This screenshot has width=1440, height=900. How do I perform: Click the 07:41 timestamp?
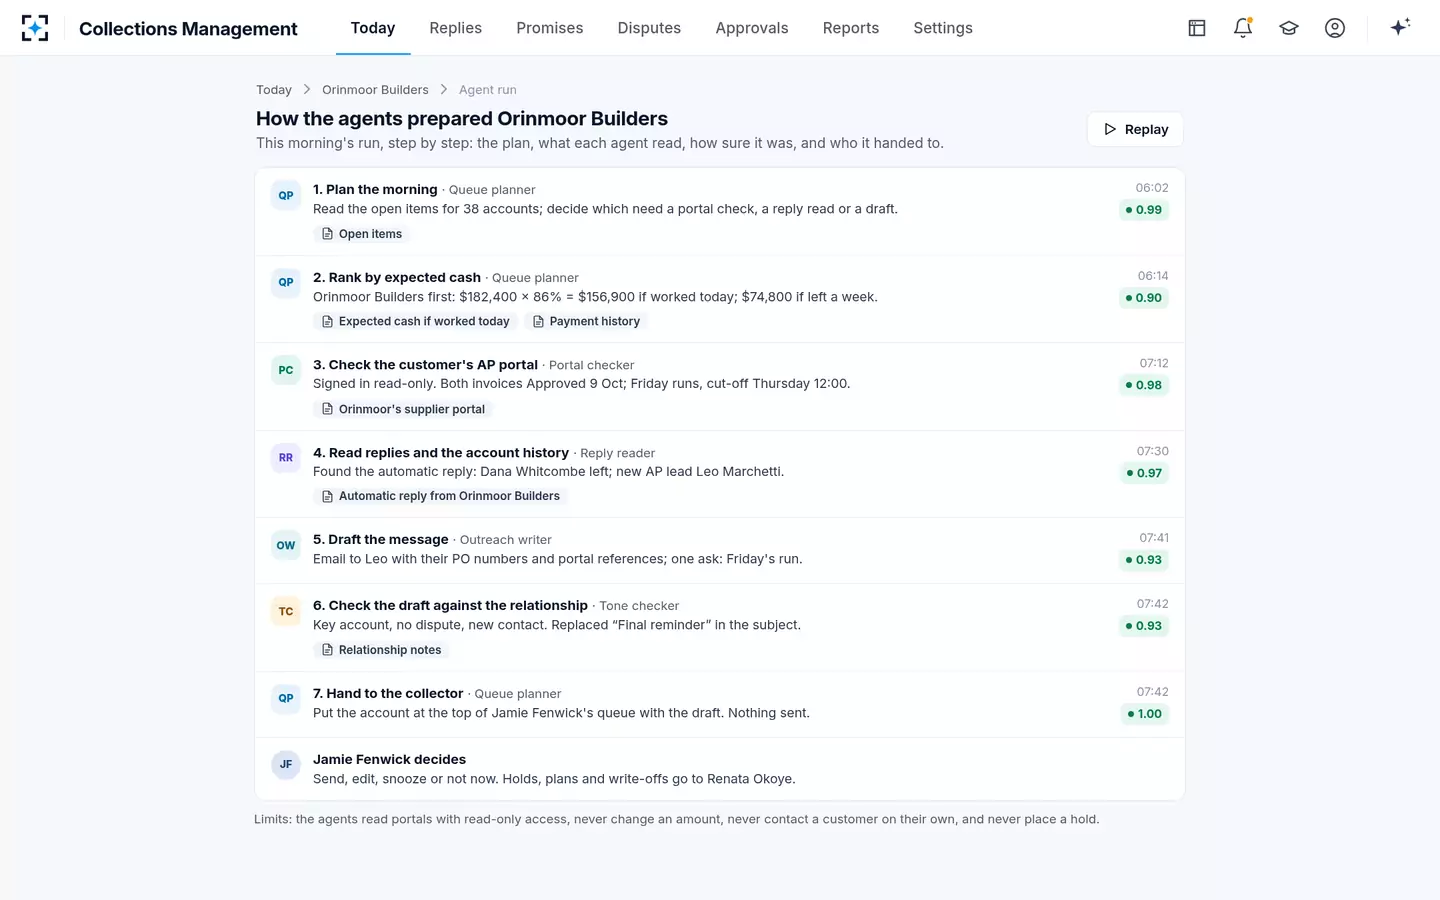pos(1154,538)
